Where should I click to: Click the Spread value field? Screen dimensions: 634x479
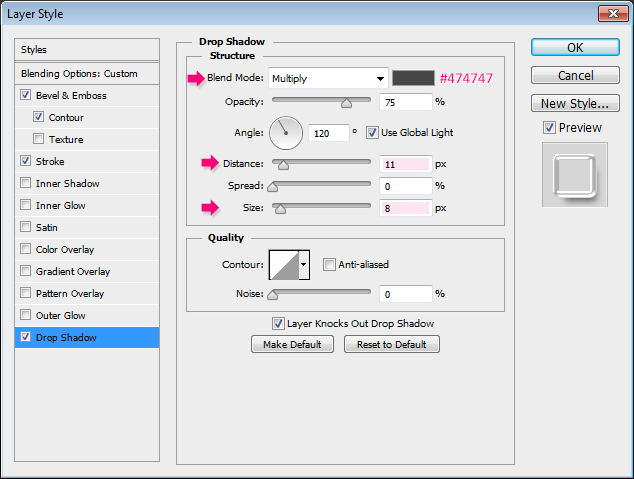pos(406,186)
